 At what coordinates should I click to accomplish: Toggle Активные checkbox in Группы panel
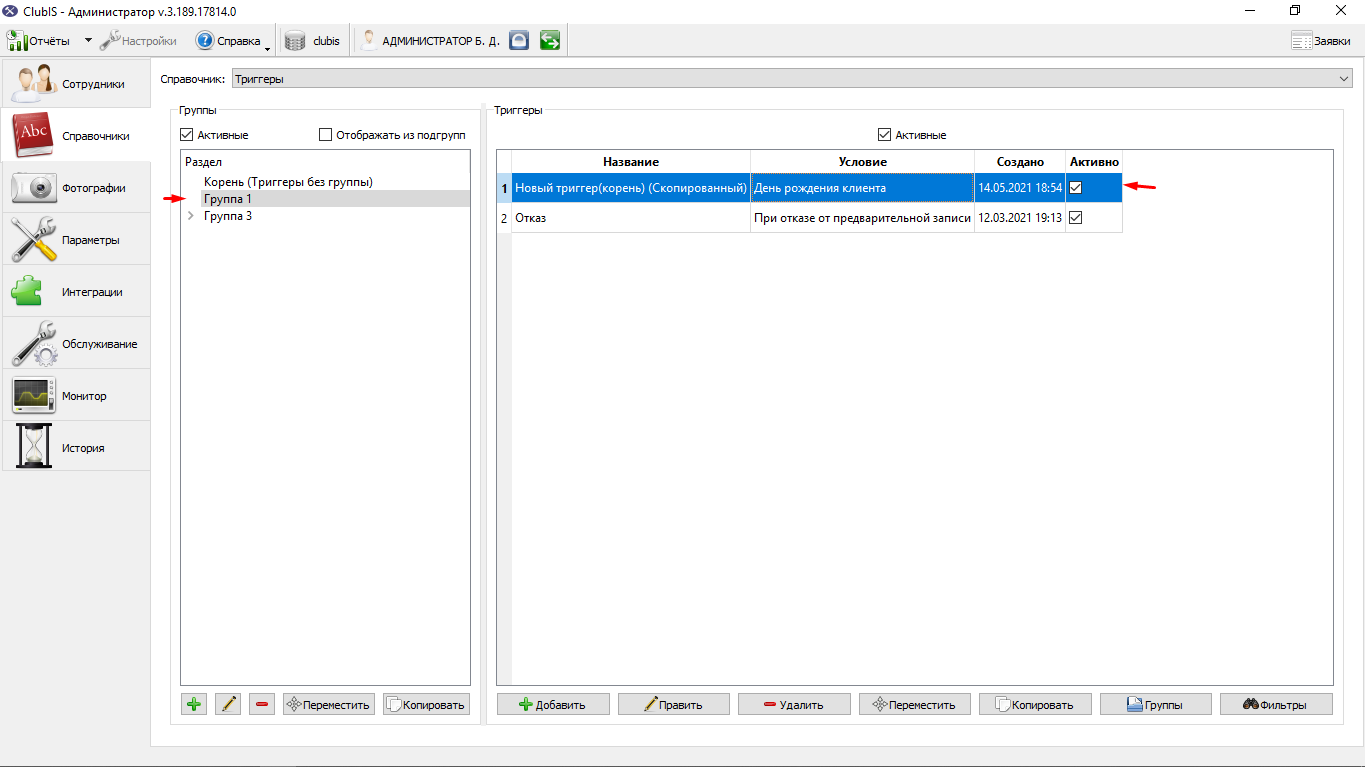pyautogui.click(x=186, y=135)
